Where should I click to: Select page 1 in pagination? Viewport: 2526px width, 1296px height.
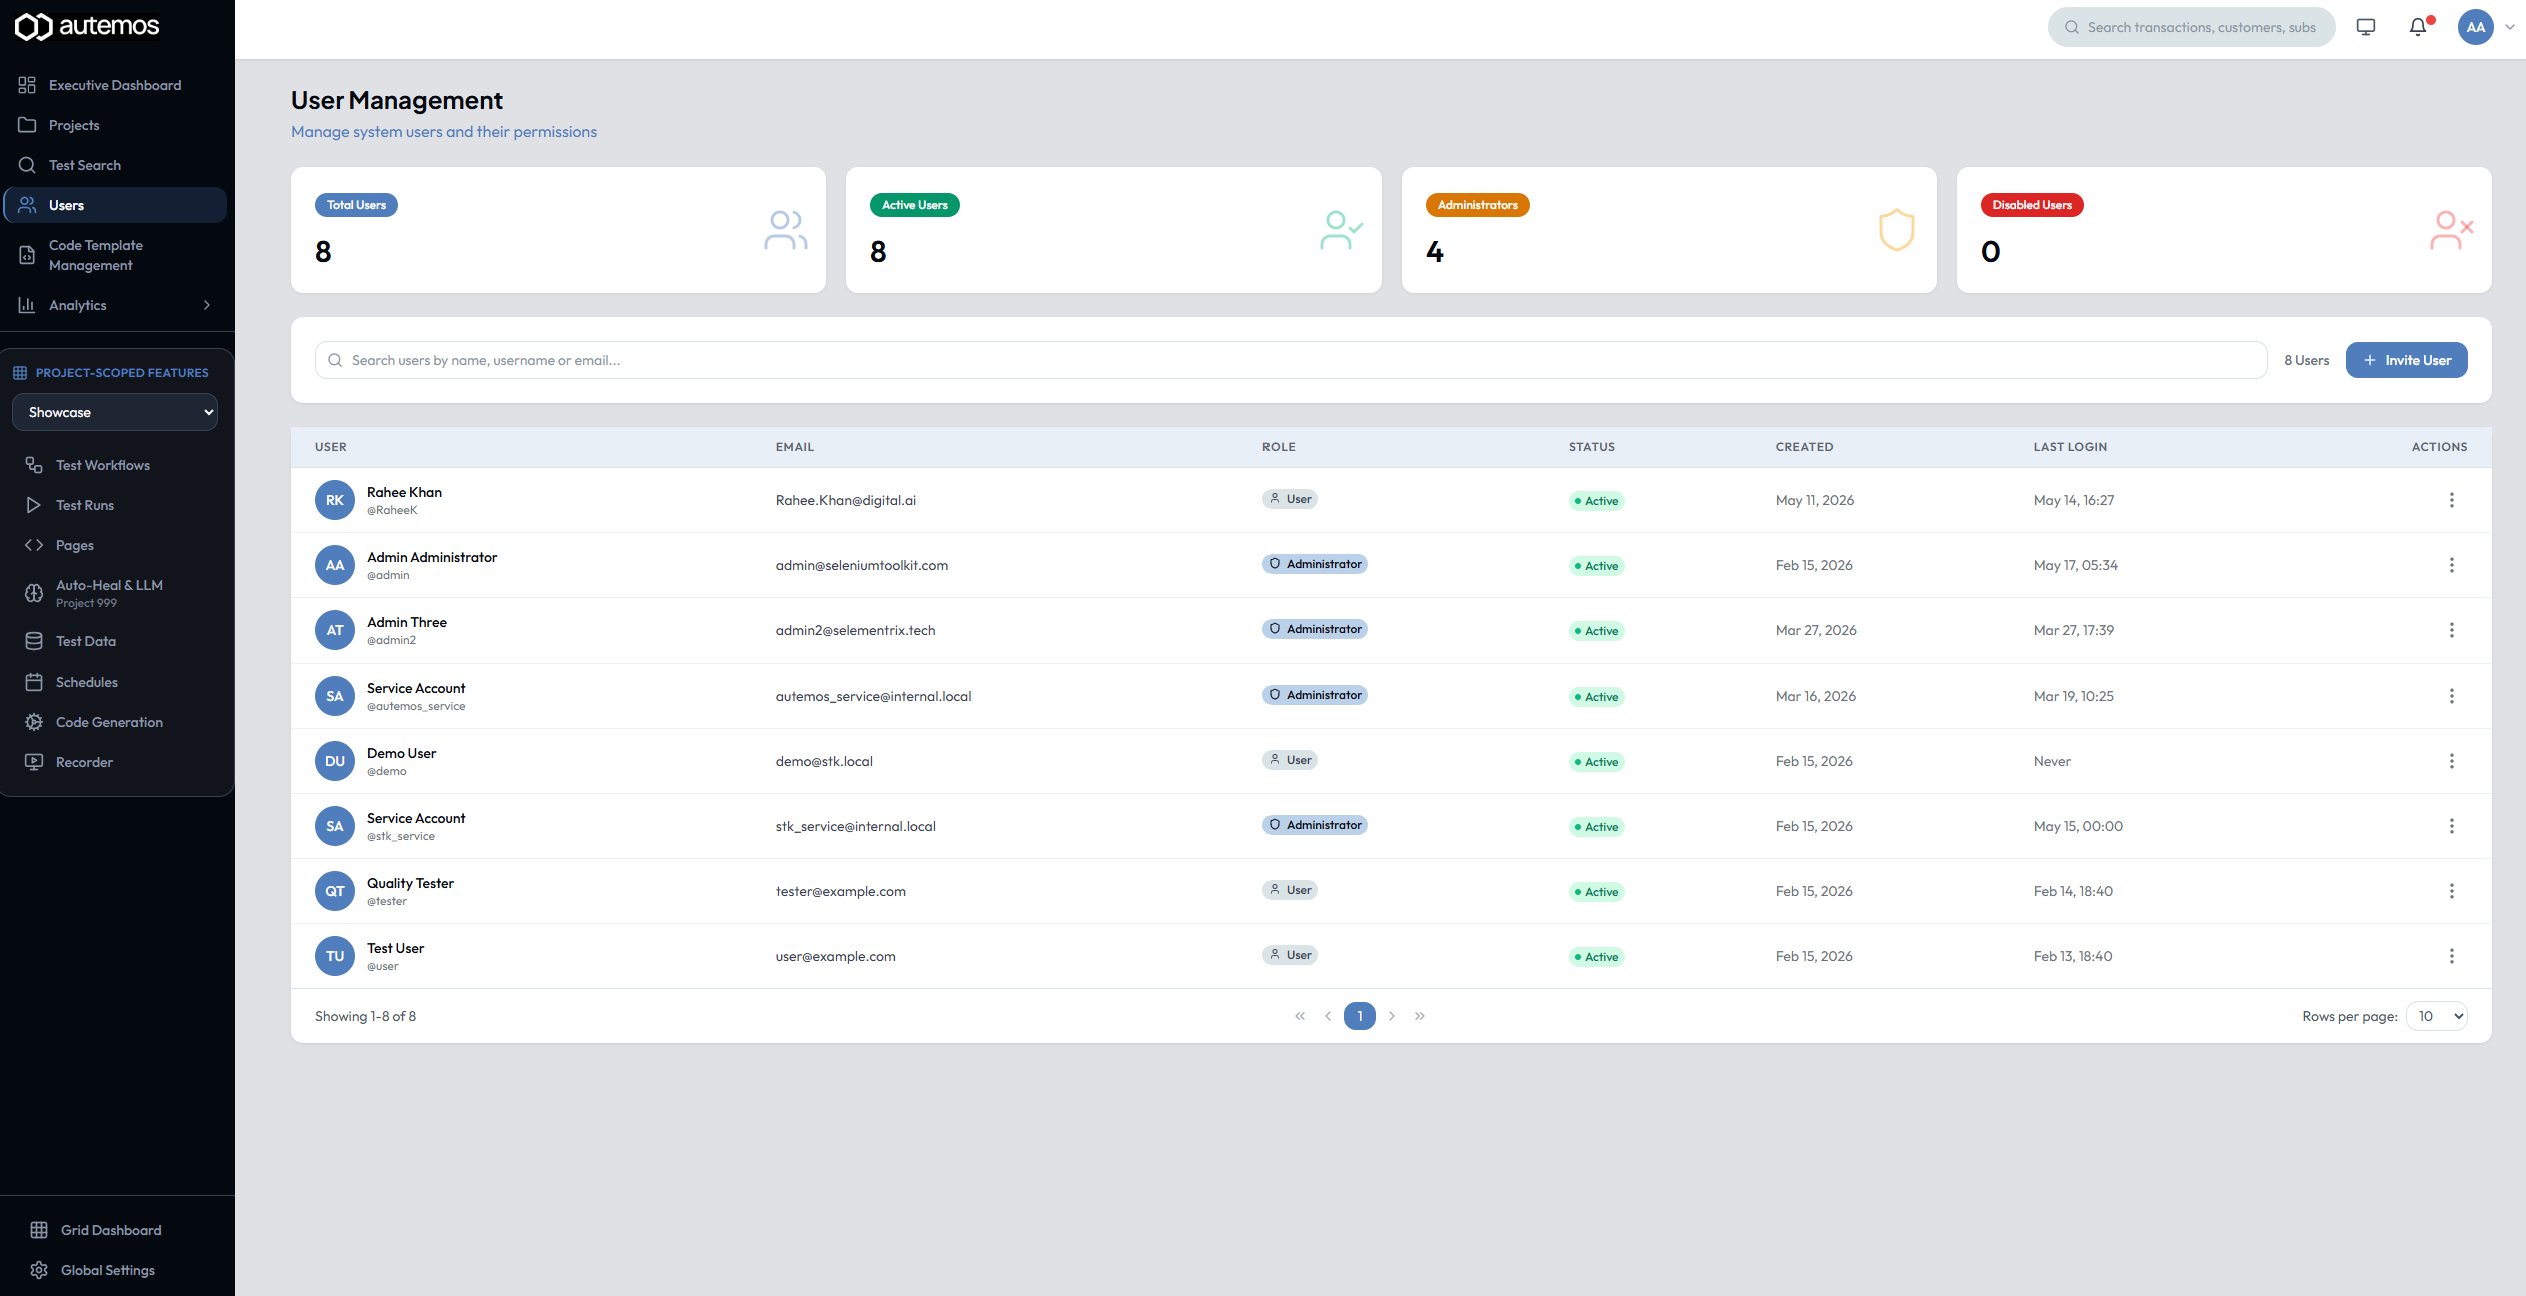click(x=1360, y=1016)
